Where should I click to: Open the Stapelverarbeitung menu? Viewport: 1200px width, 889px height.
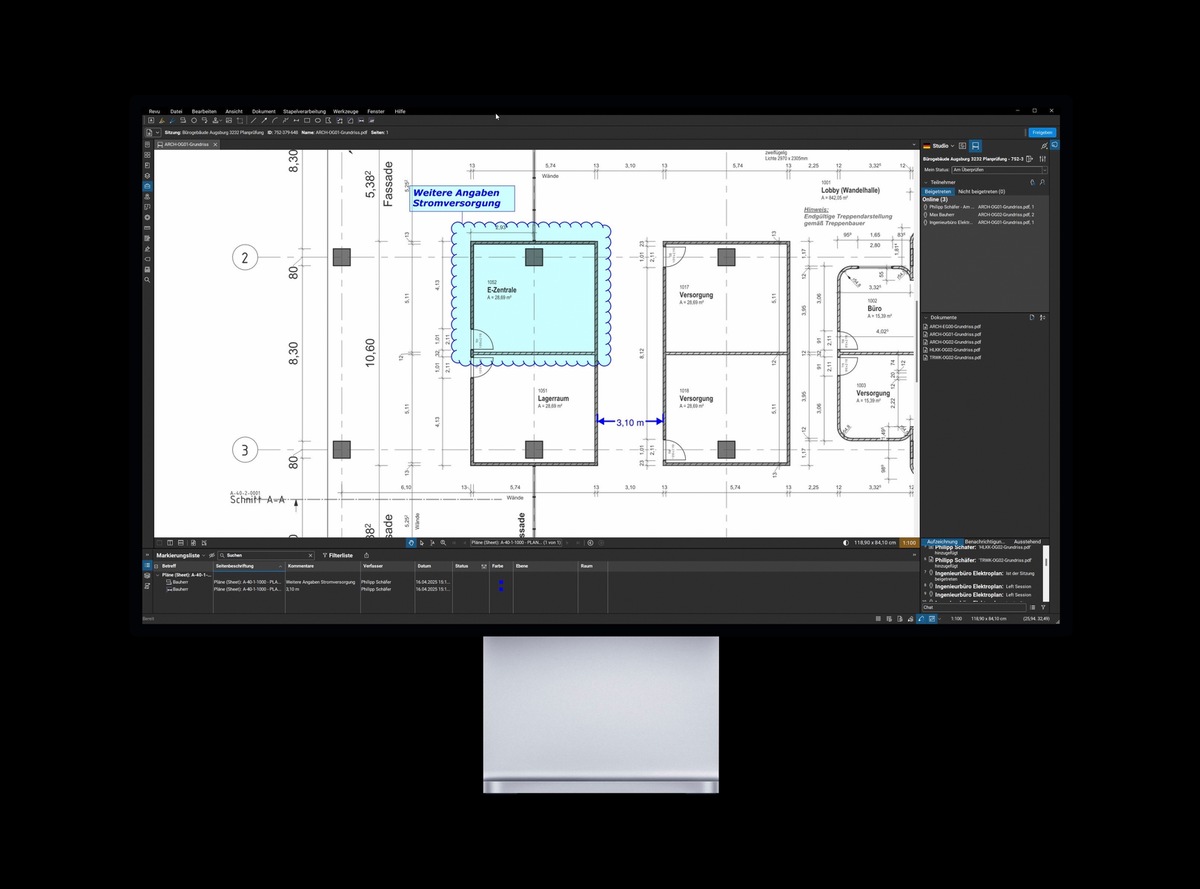click(x=304, y=111)
